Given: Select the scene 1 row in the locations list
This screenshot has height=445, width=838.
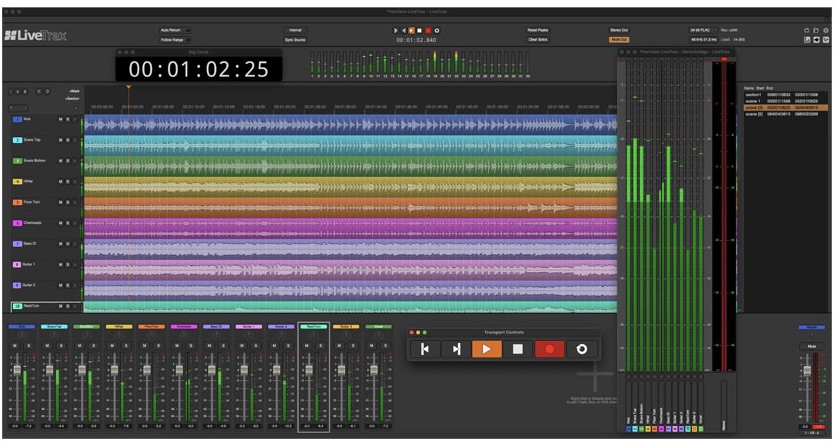Looking at the screenshot, I should (x=786, y=101).
